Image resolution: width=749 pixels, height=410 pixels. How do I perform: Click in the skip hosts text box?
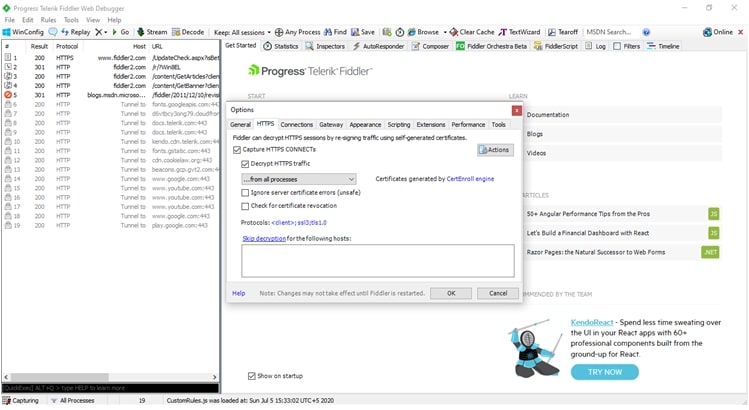(378, 261)
